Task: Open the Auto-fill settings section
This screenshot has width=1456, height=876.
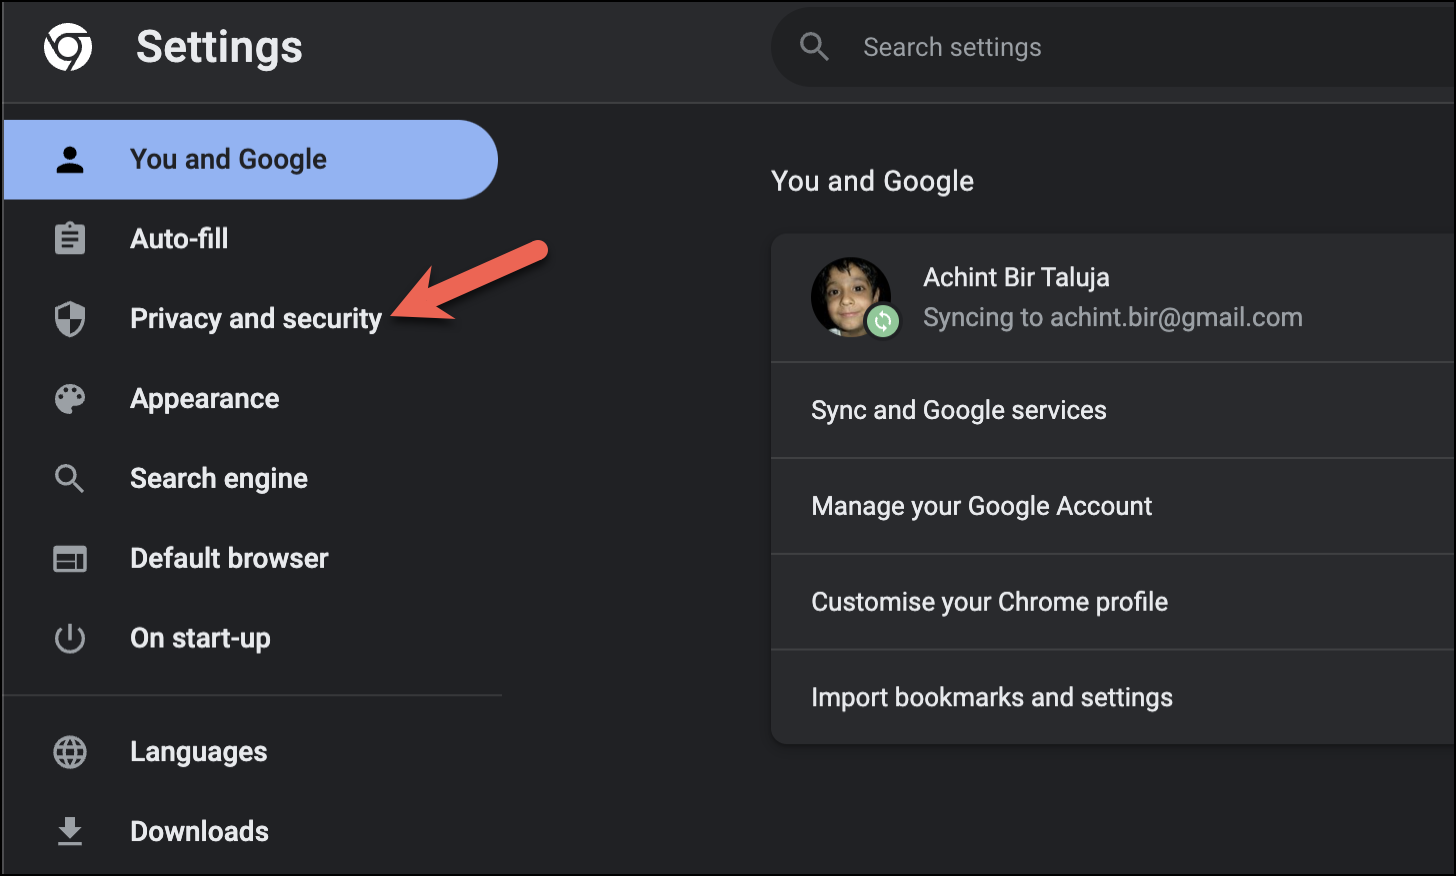Action: pos(179,239)
